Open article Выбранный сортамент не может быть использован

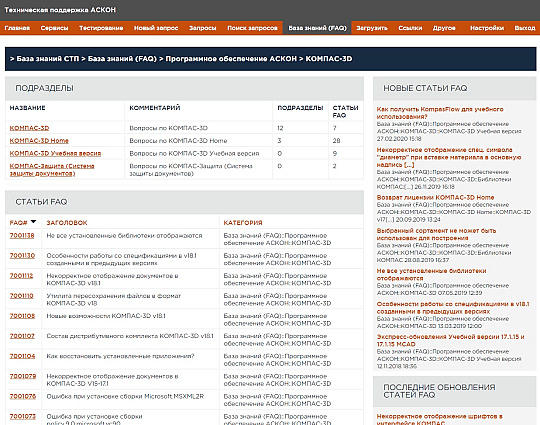coord(436,234)
